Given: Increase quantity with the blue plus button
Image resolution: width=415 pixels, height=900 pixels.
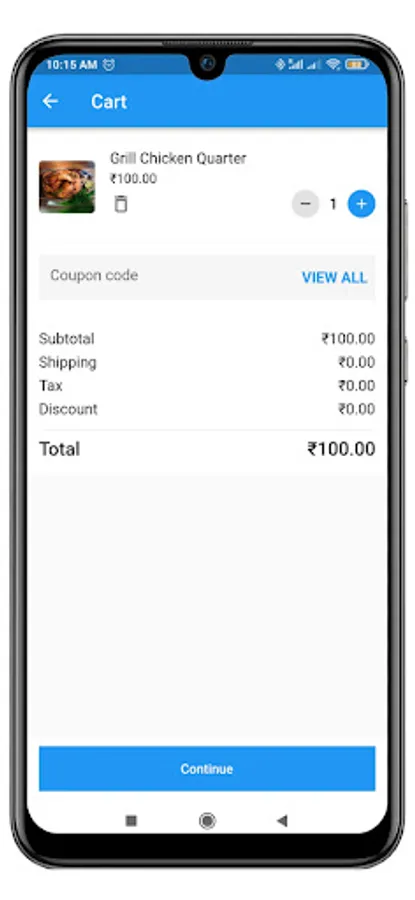Looking at the screenshot, I should click(x=361, y=204).
